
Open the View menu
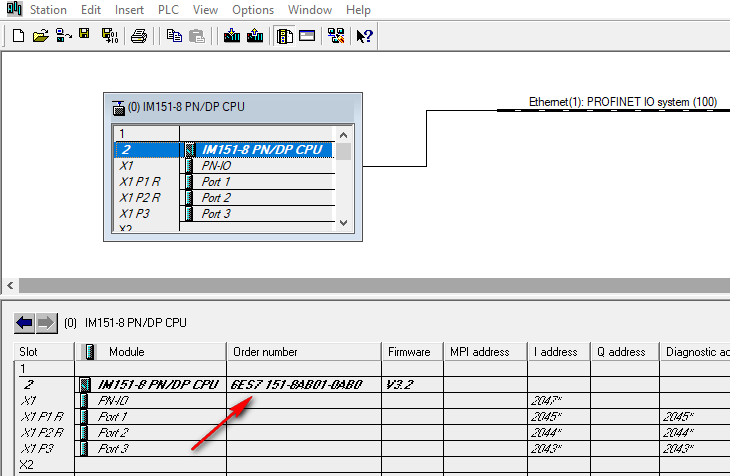click(205, 10)
